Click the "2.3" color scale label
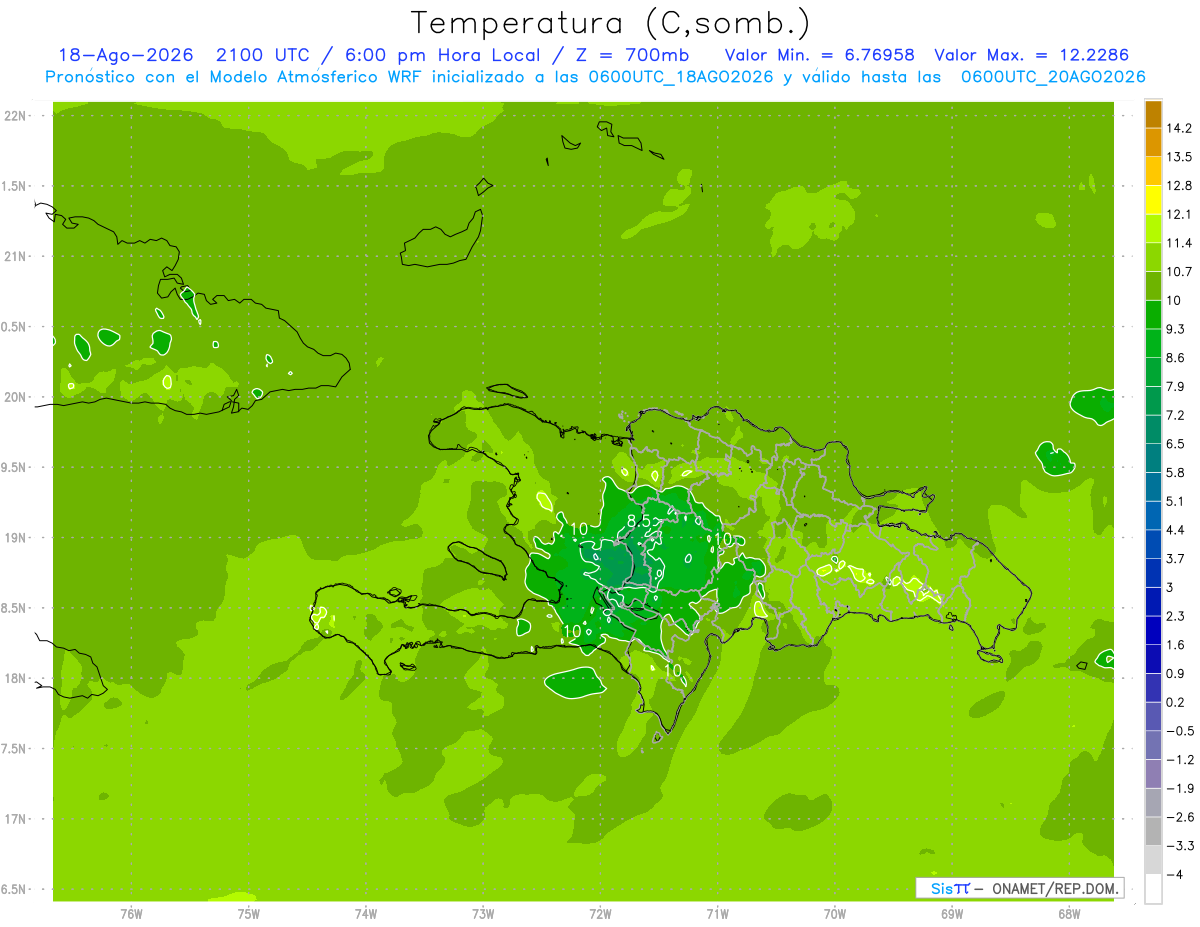Image resolution: width=1200 pixels, height=927 pixels. (x=1177, y=615)
